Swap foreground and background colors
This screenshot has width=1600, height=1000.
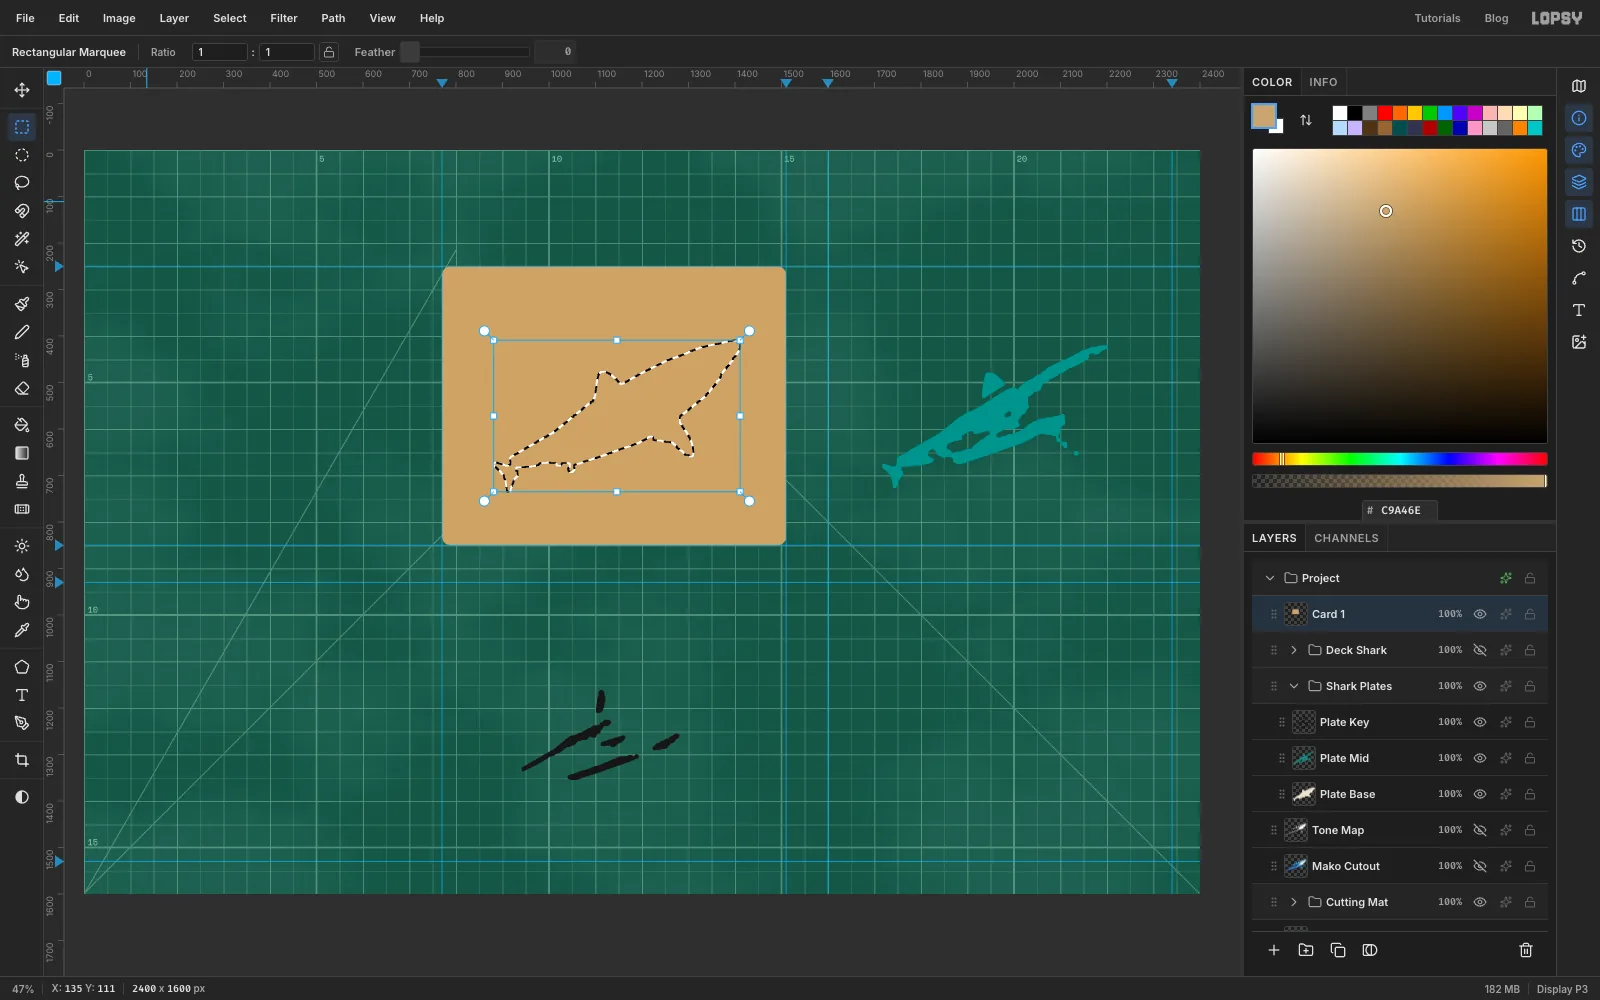(1306, 120)
